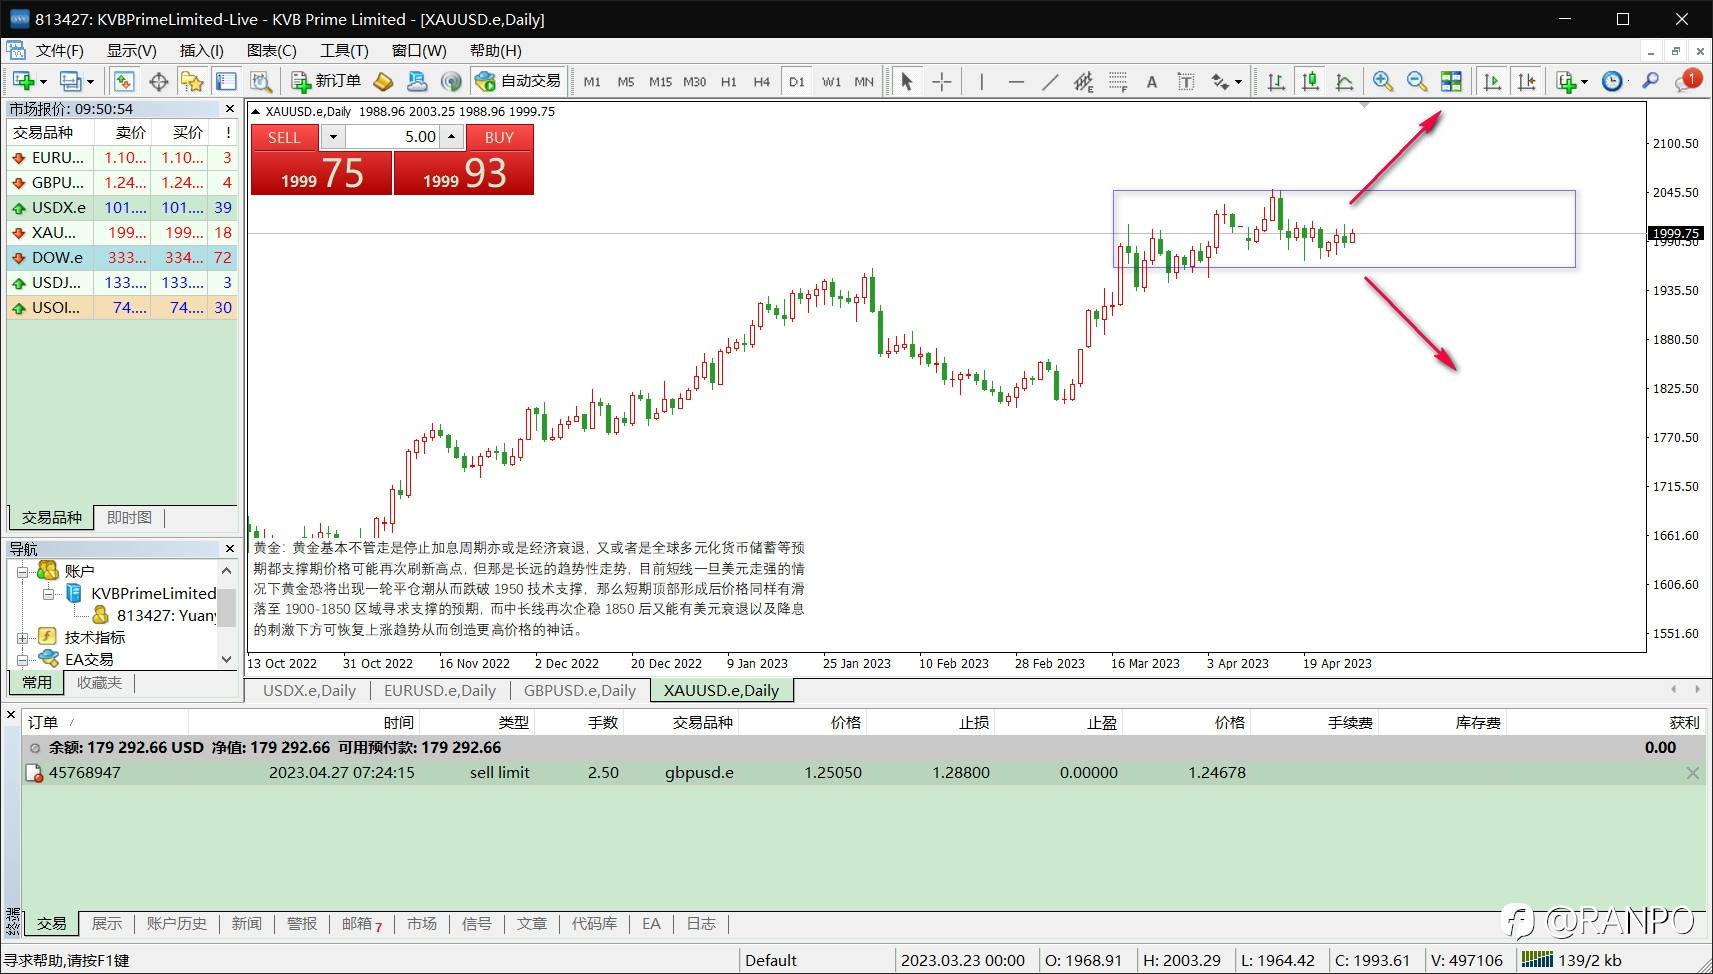Open the 图表(C) menu
Image resolution: width=1713 pixels, height=974 pixels.
point(271,51)
